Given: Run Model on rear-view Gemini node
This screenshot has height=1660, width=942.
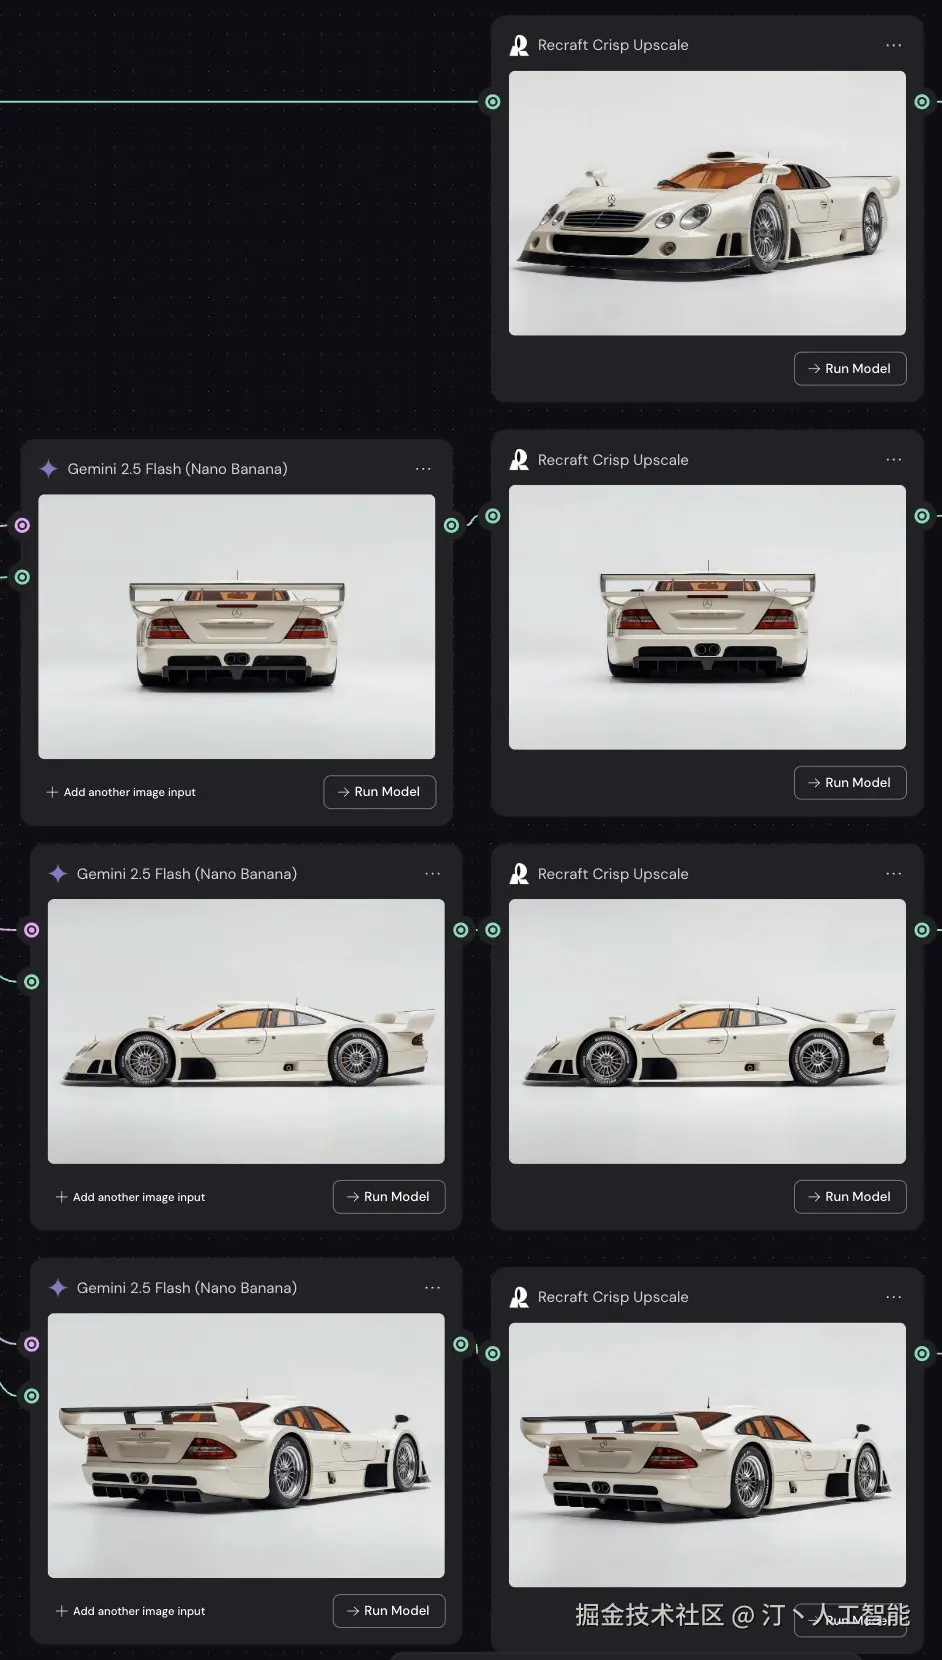Looking at the screenshot, I should click(380, 792).
